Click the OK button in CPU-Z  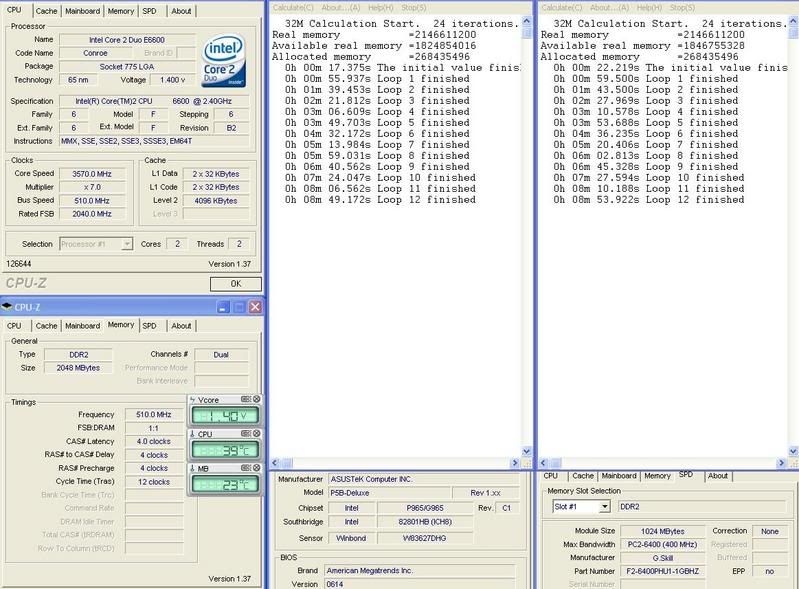[236, 284]
